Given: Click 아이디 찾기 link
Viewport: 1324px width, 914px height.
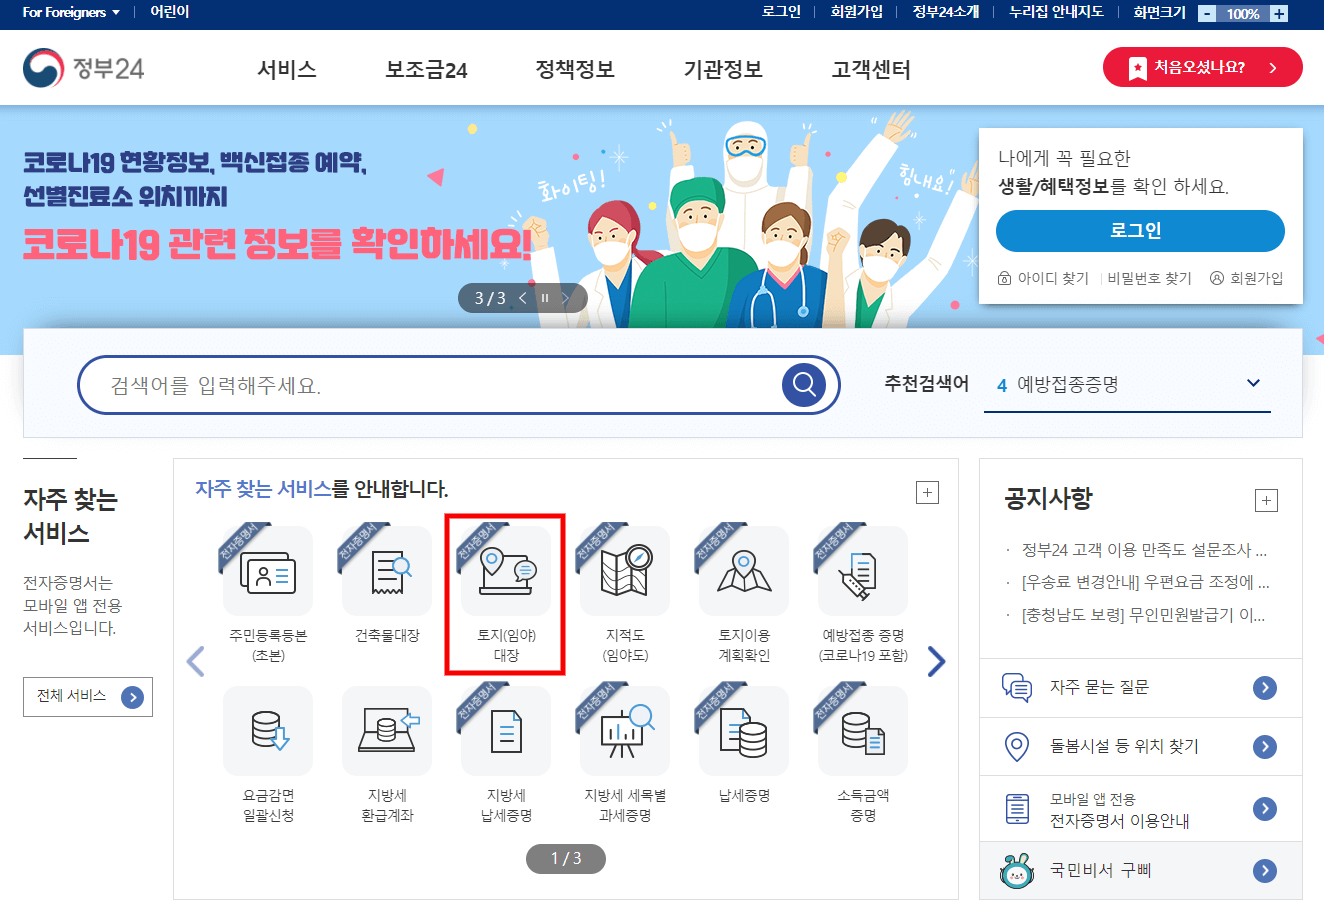Looking at the screenshot, I should click(x=1043, y=278).
